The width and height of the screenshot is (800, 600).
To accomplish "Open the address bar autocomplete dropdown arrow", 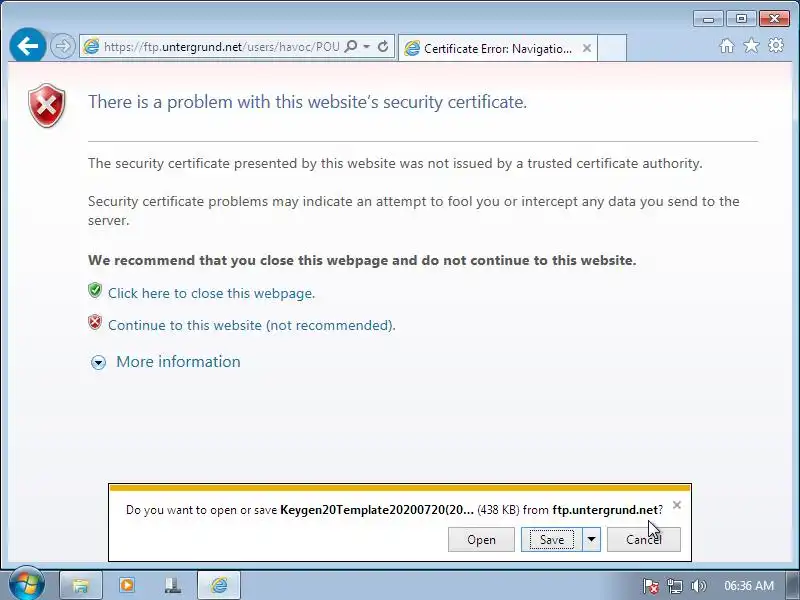I will coord(367,46).
